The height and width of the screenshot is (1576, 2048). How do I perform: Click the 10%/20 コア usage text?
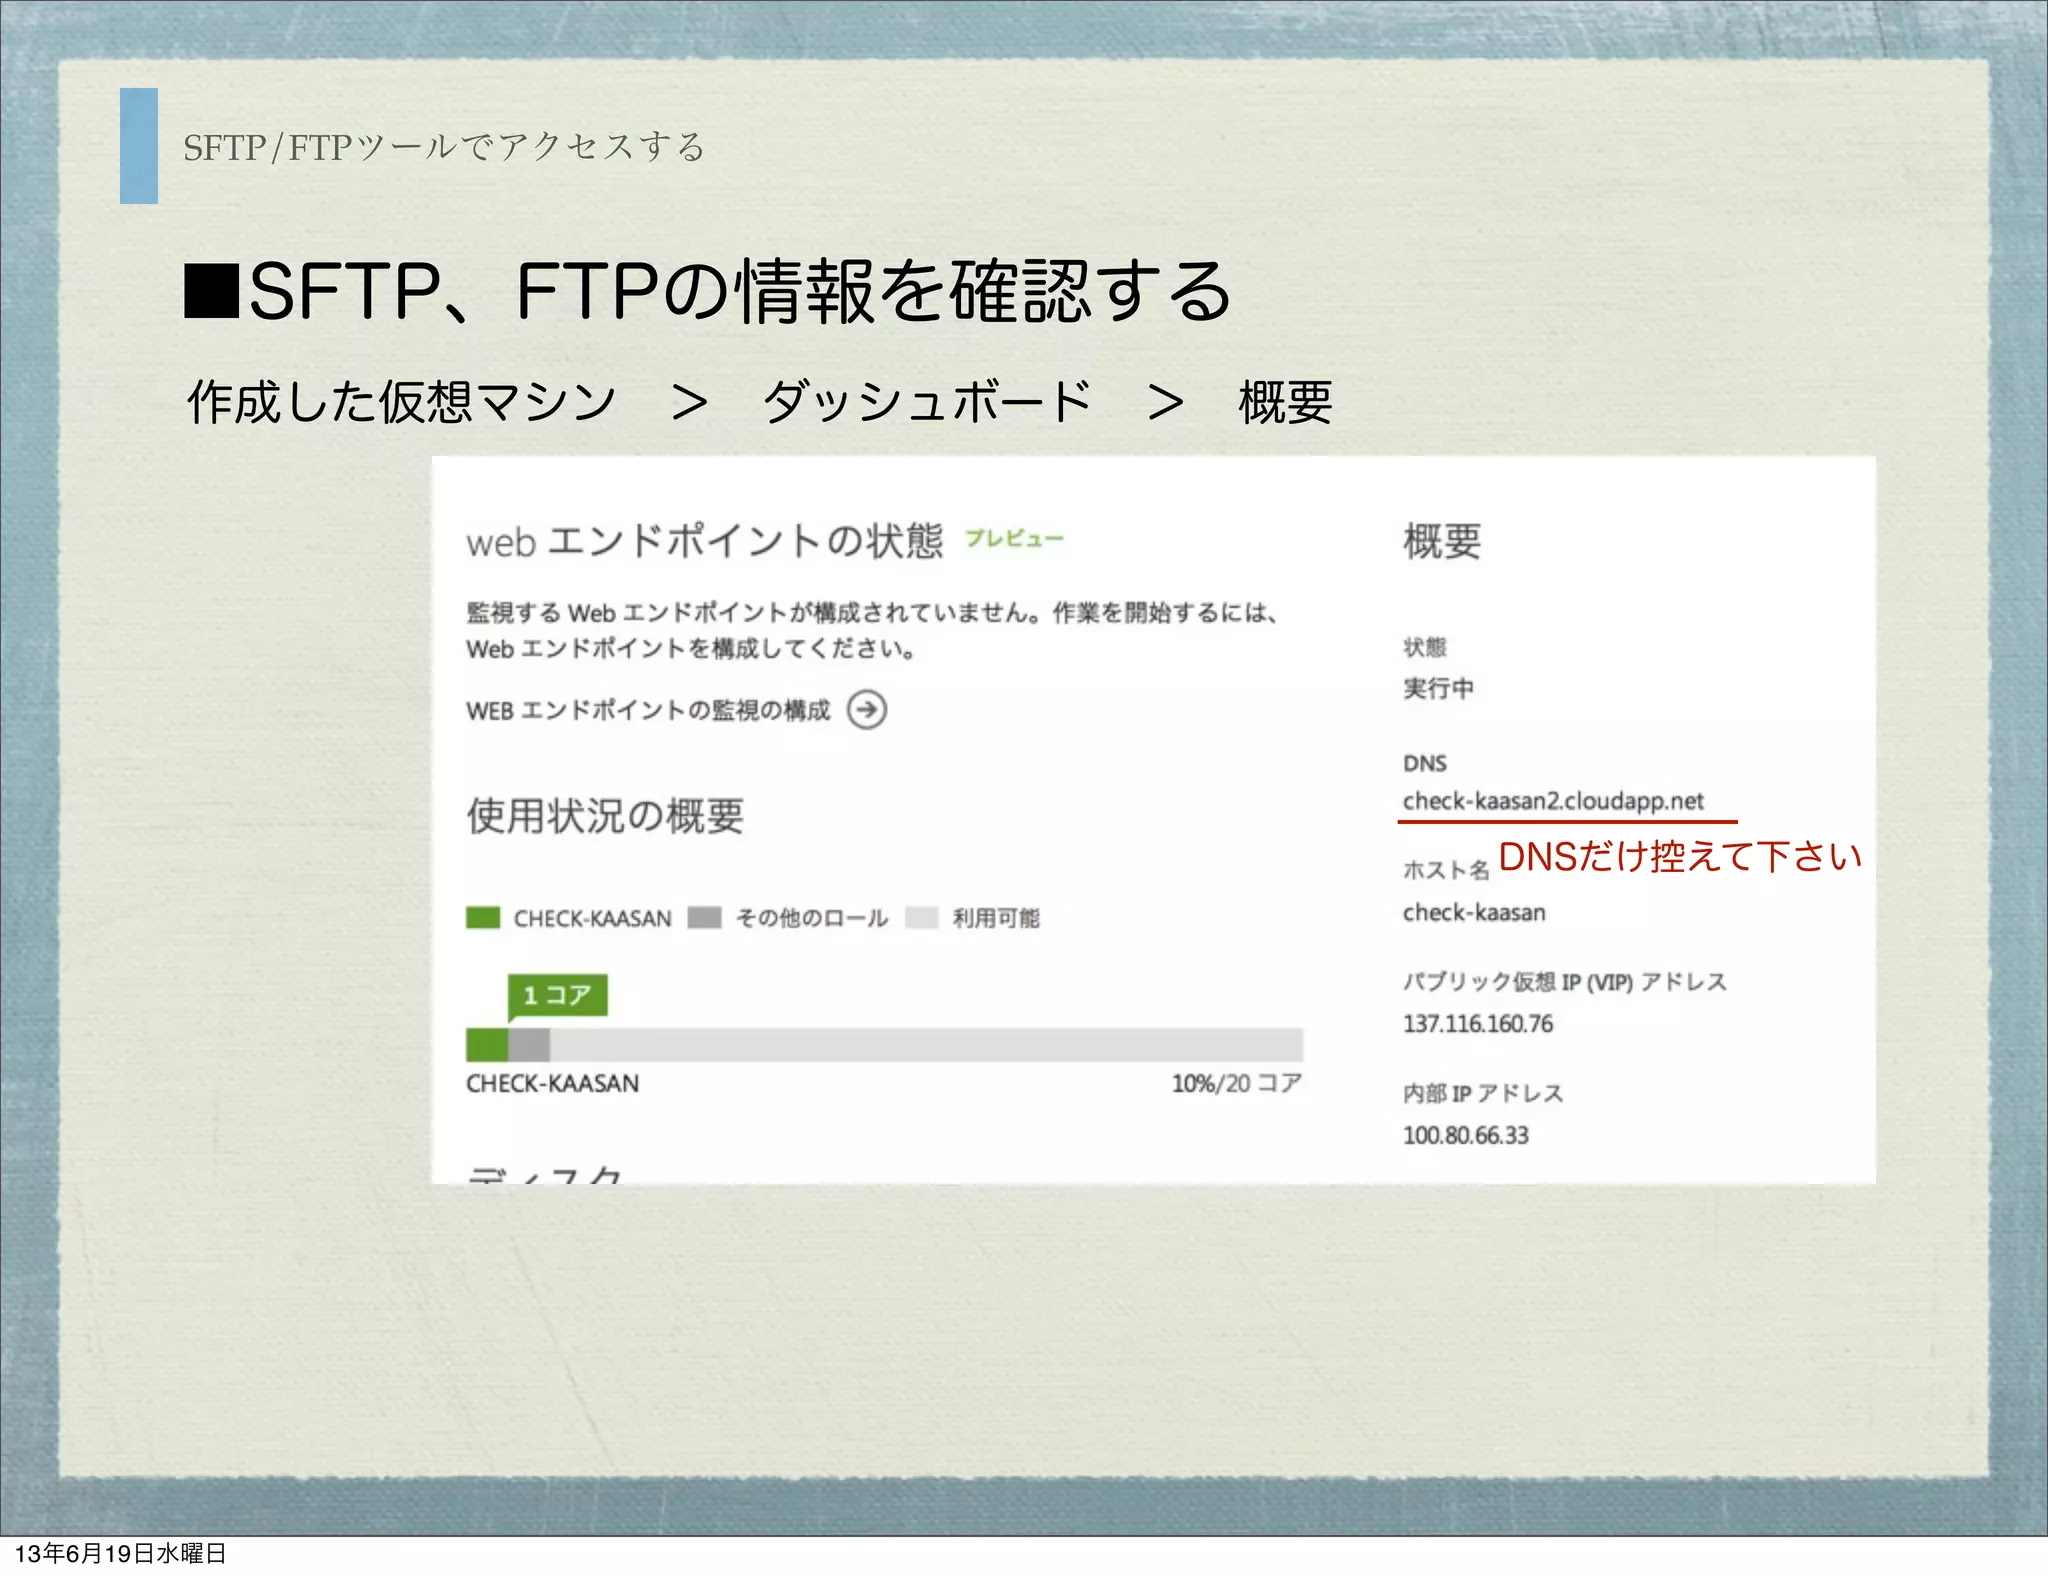pos(1237,1083)
